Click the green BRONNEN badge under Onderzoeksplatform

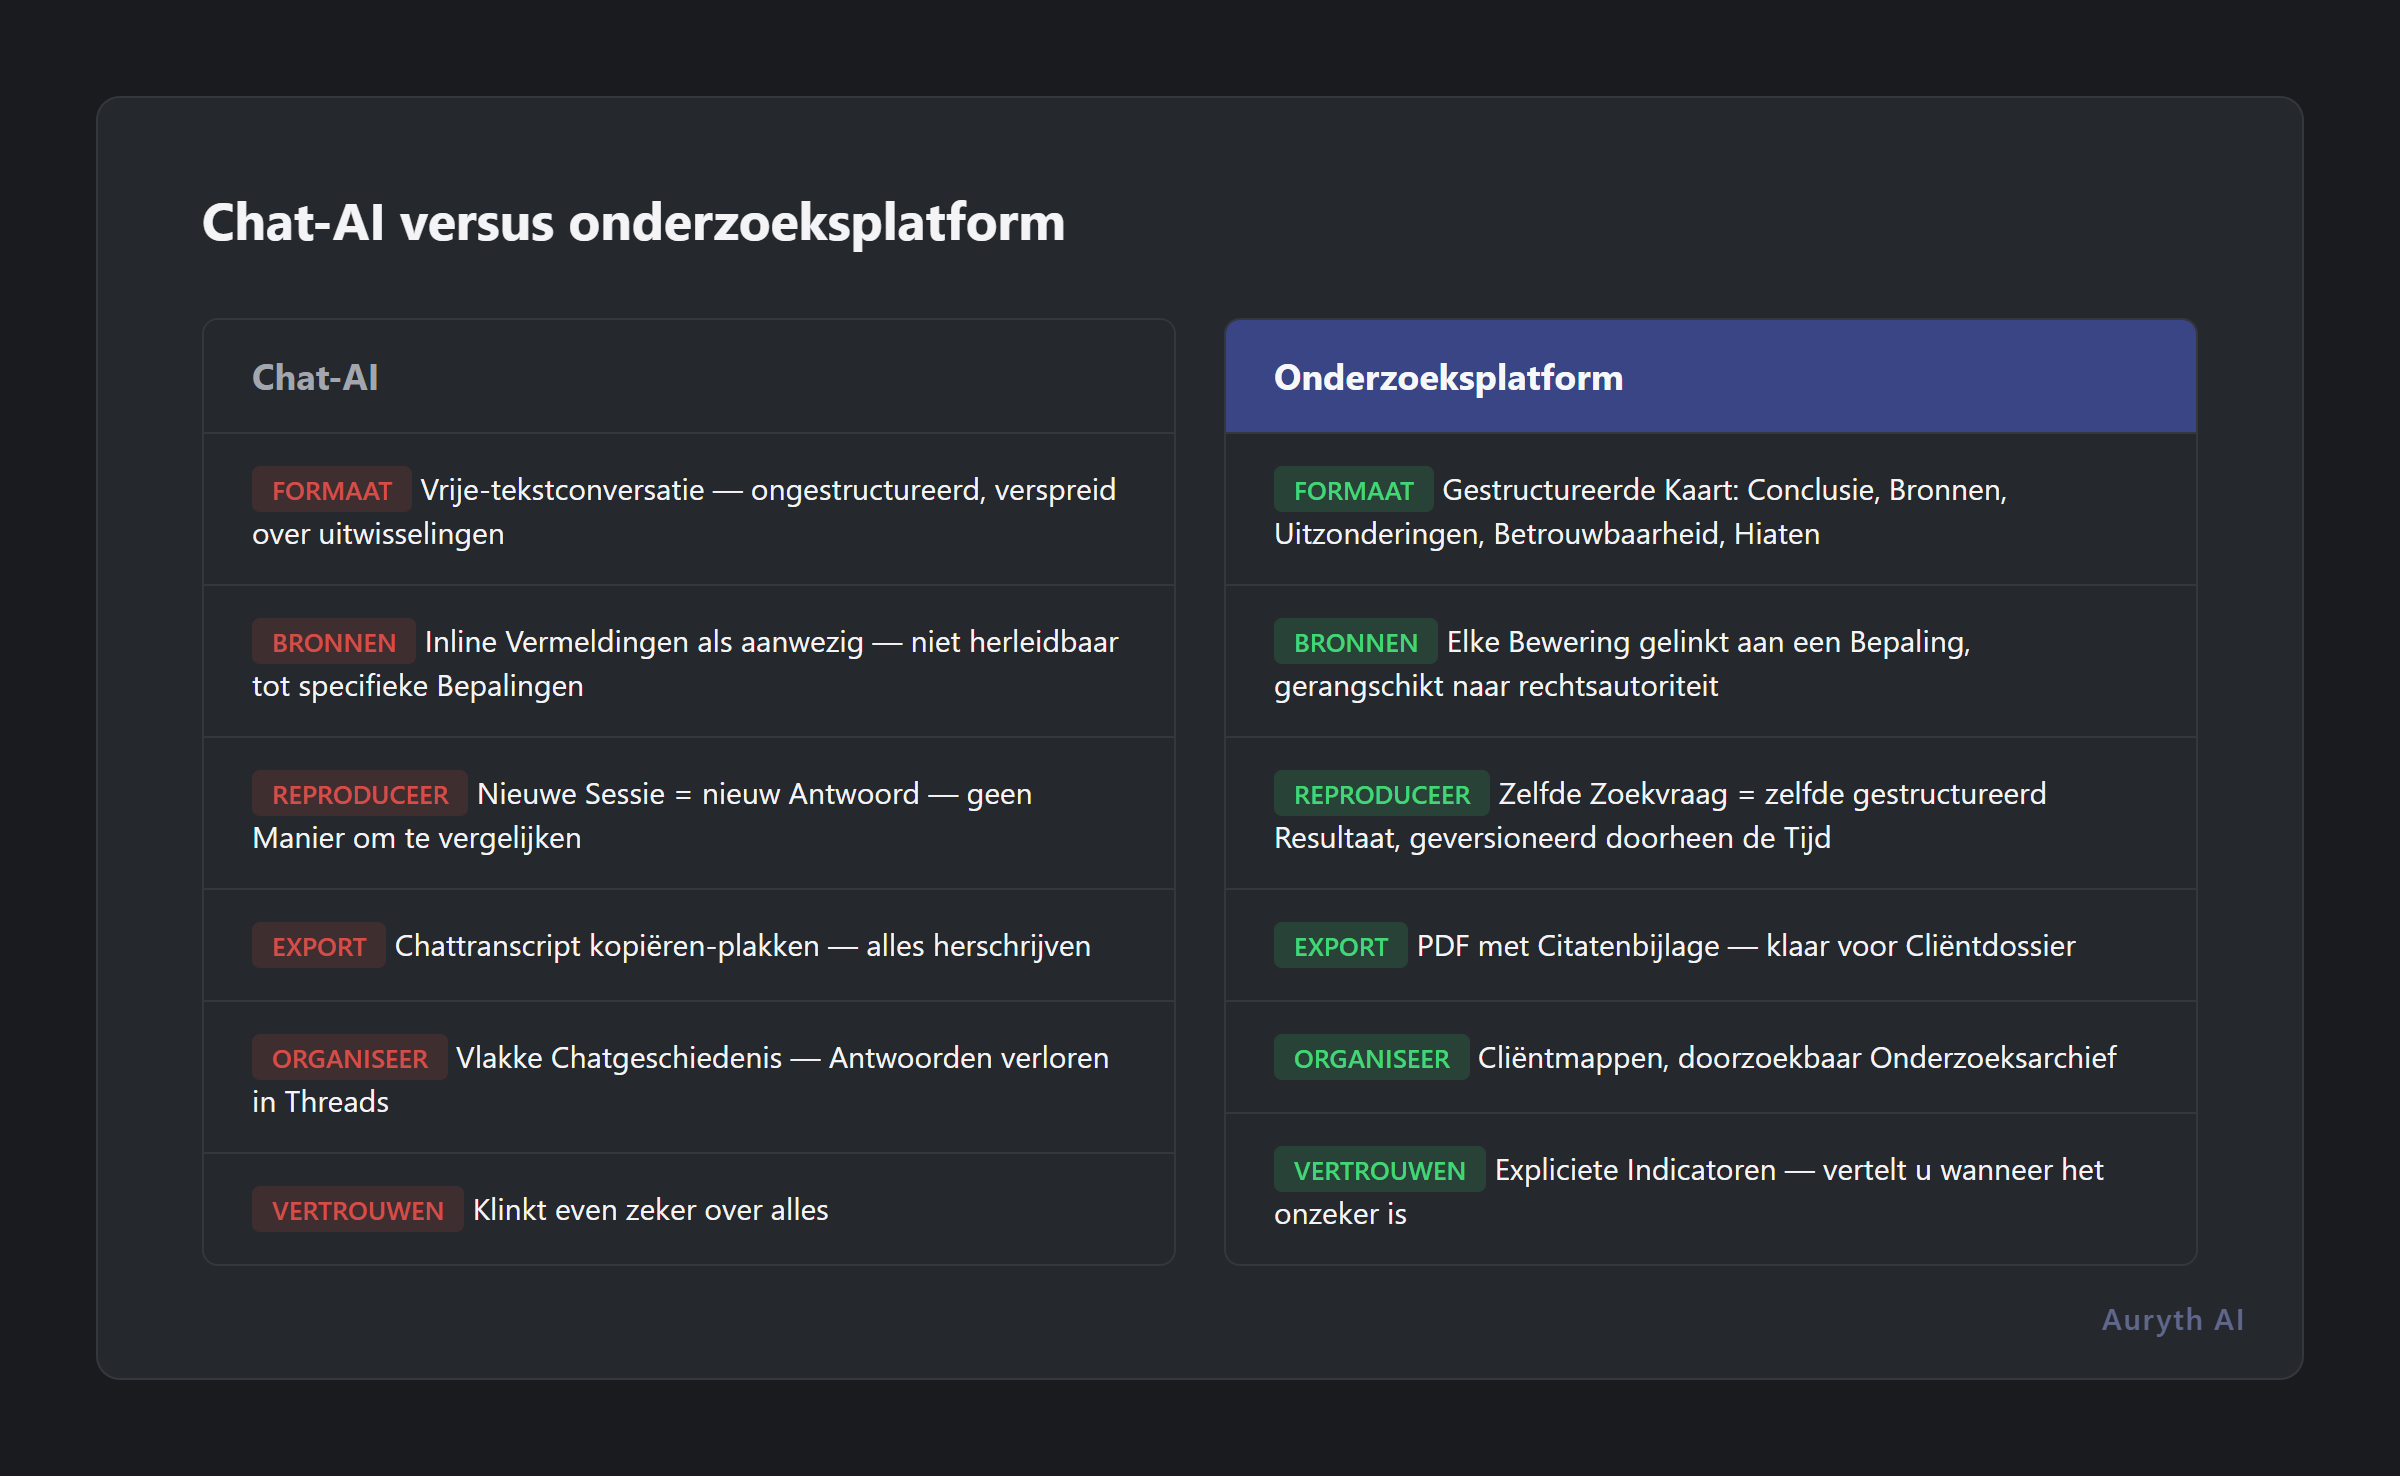[x=1356, y=641]
